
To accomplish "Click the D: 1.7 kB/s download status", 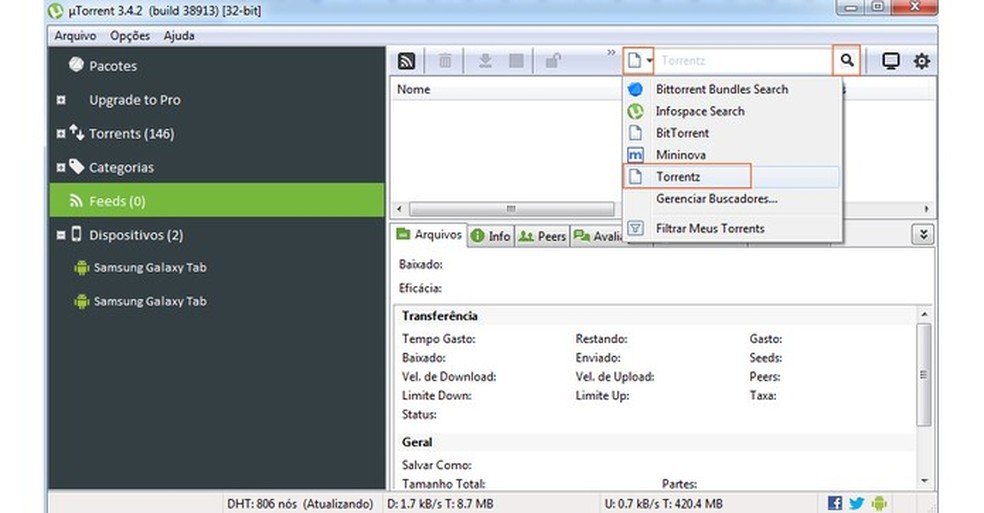I will (440, 504).
